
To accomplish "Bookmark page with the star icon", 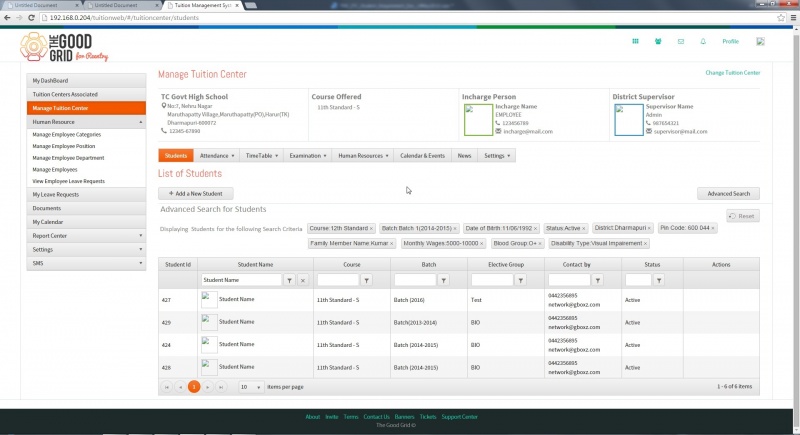I will (781, 18).
